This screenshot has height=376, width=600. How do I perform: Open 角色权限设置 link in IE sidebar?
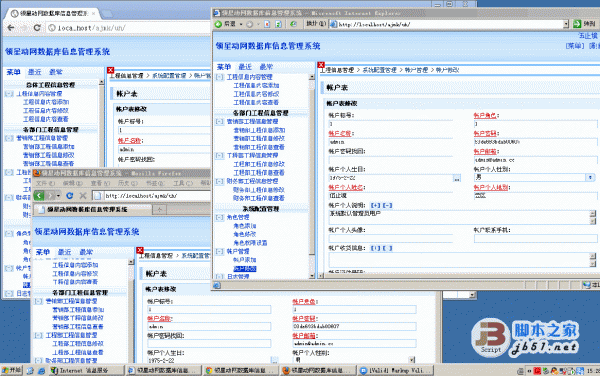pos(250,243)
